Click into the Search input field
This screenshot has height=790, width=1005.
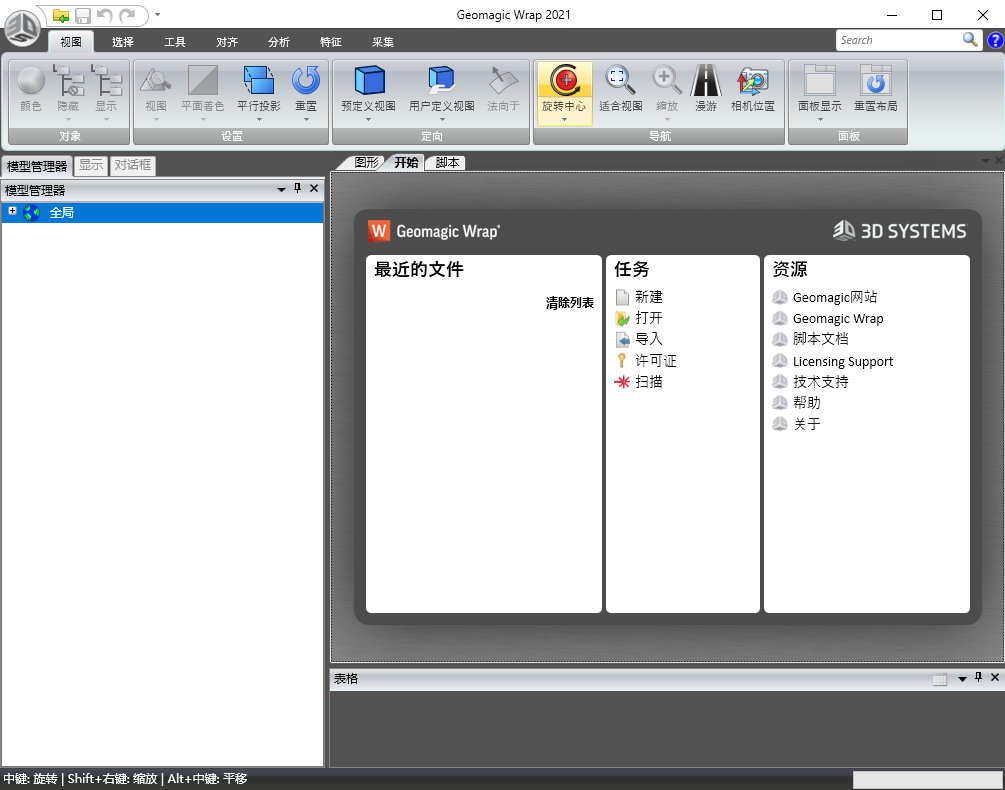pos(898,40)
